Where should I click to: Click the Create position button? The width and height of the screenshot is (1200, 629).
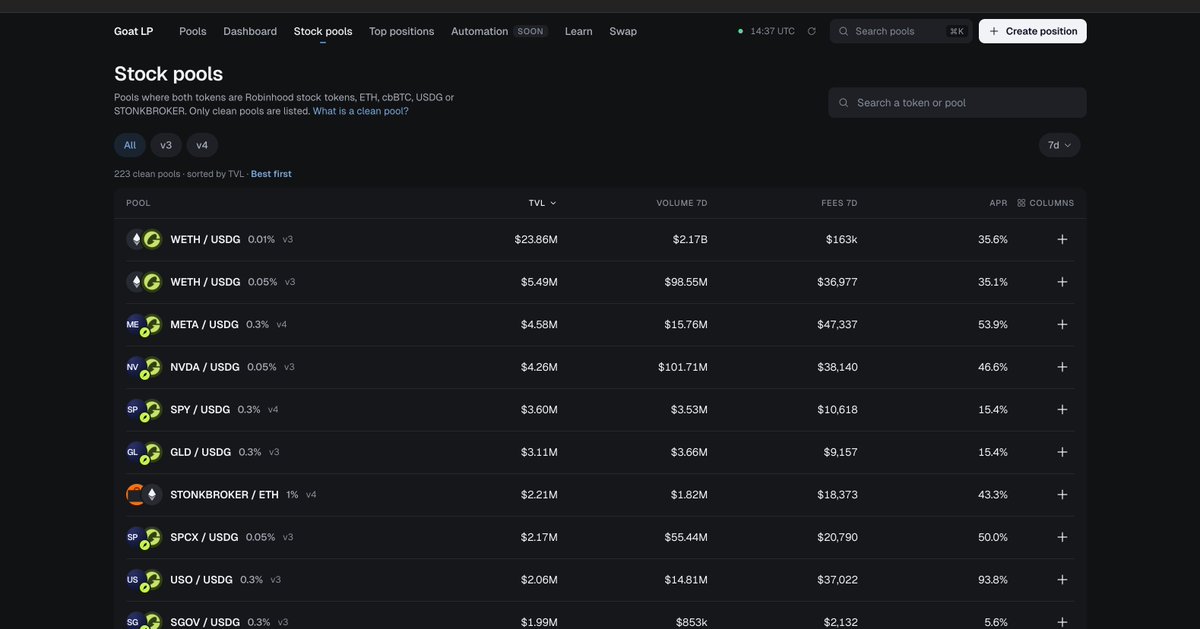(1033, 31)
